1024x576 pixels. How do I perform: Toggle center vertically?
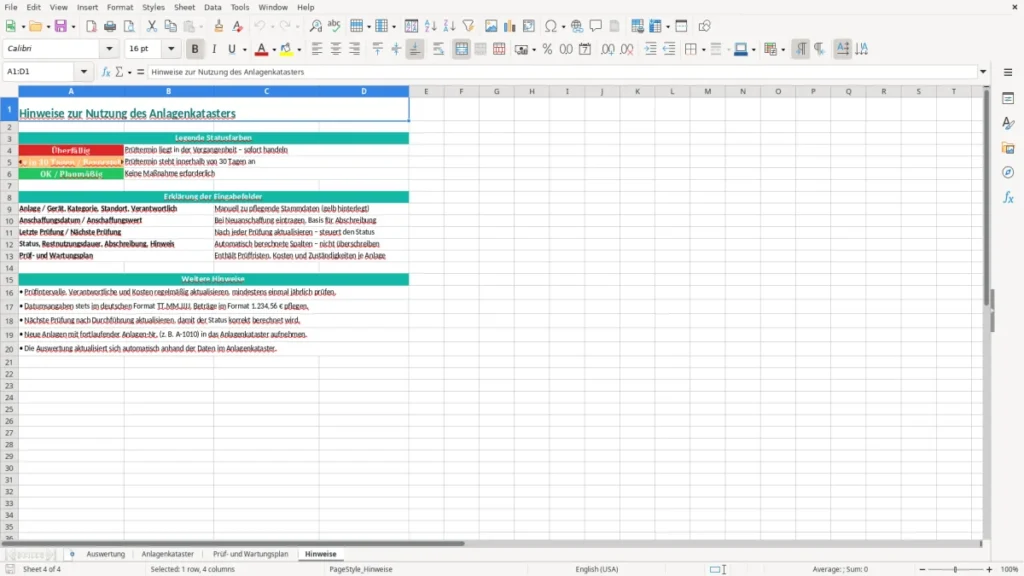click(x=396, y=49)
